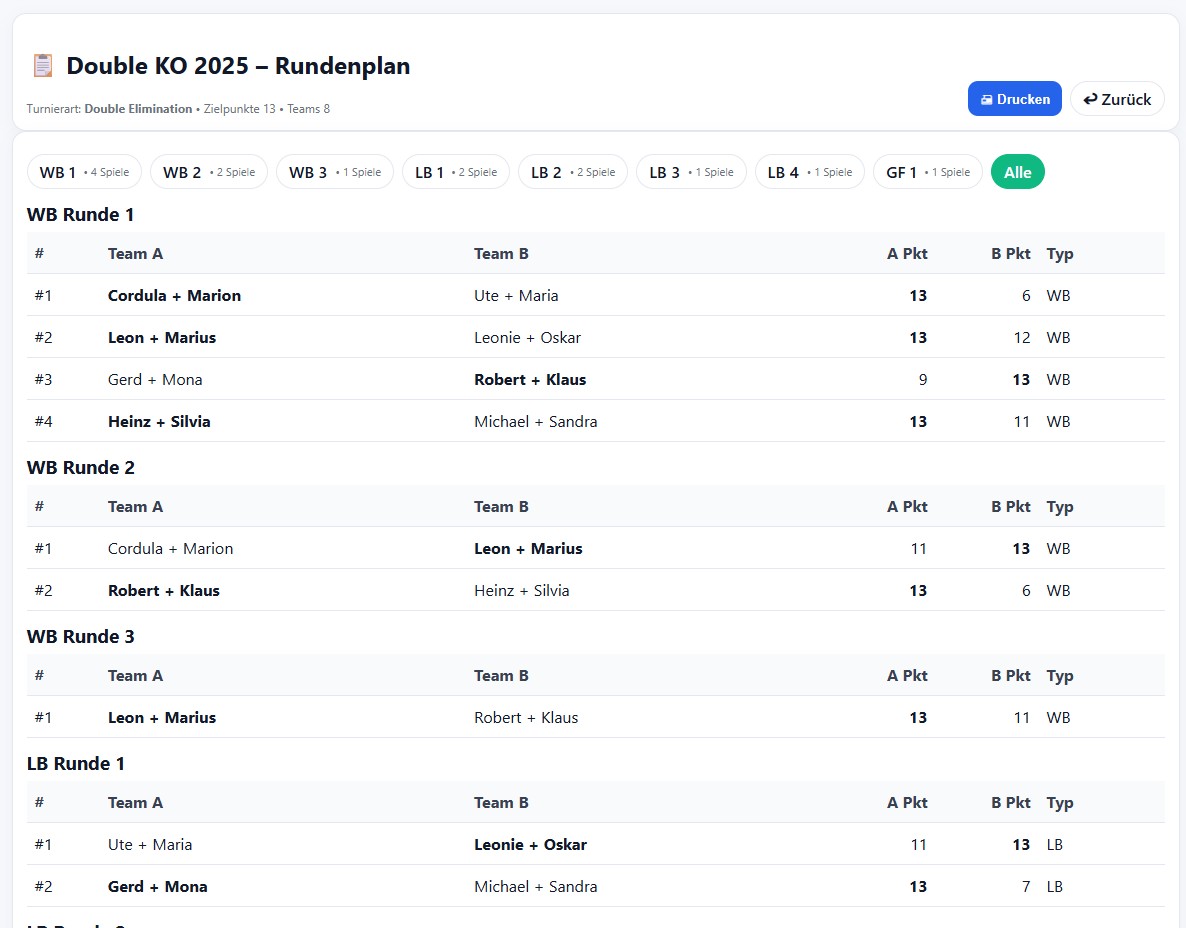
Task: Select the Leonie + Oskar row in WB Runde 1
Action: coord(527,338)
